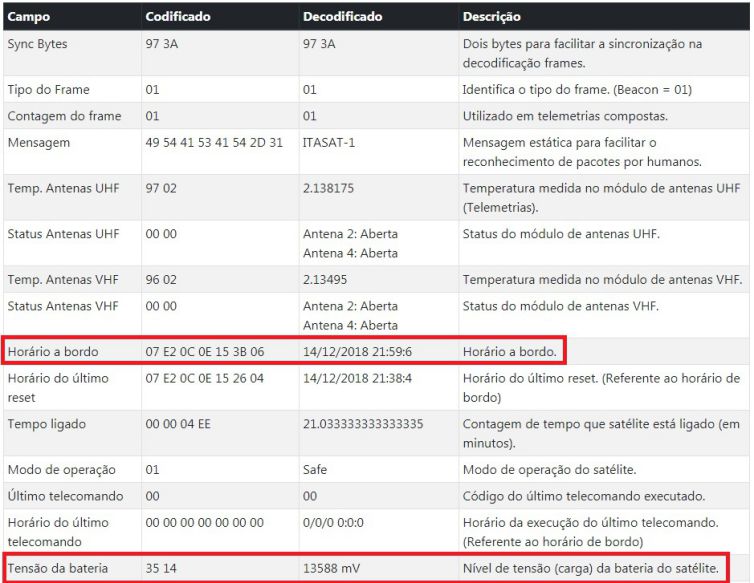The height and width of the screenshot is (583, 754).
Task: Select the 'Safe' operation mode value
Action: coord(316,470)
